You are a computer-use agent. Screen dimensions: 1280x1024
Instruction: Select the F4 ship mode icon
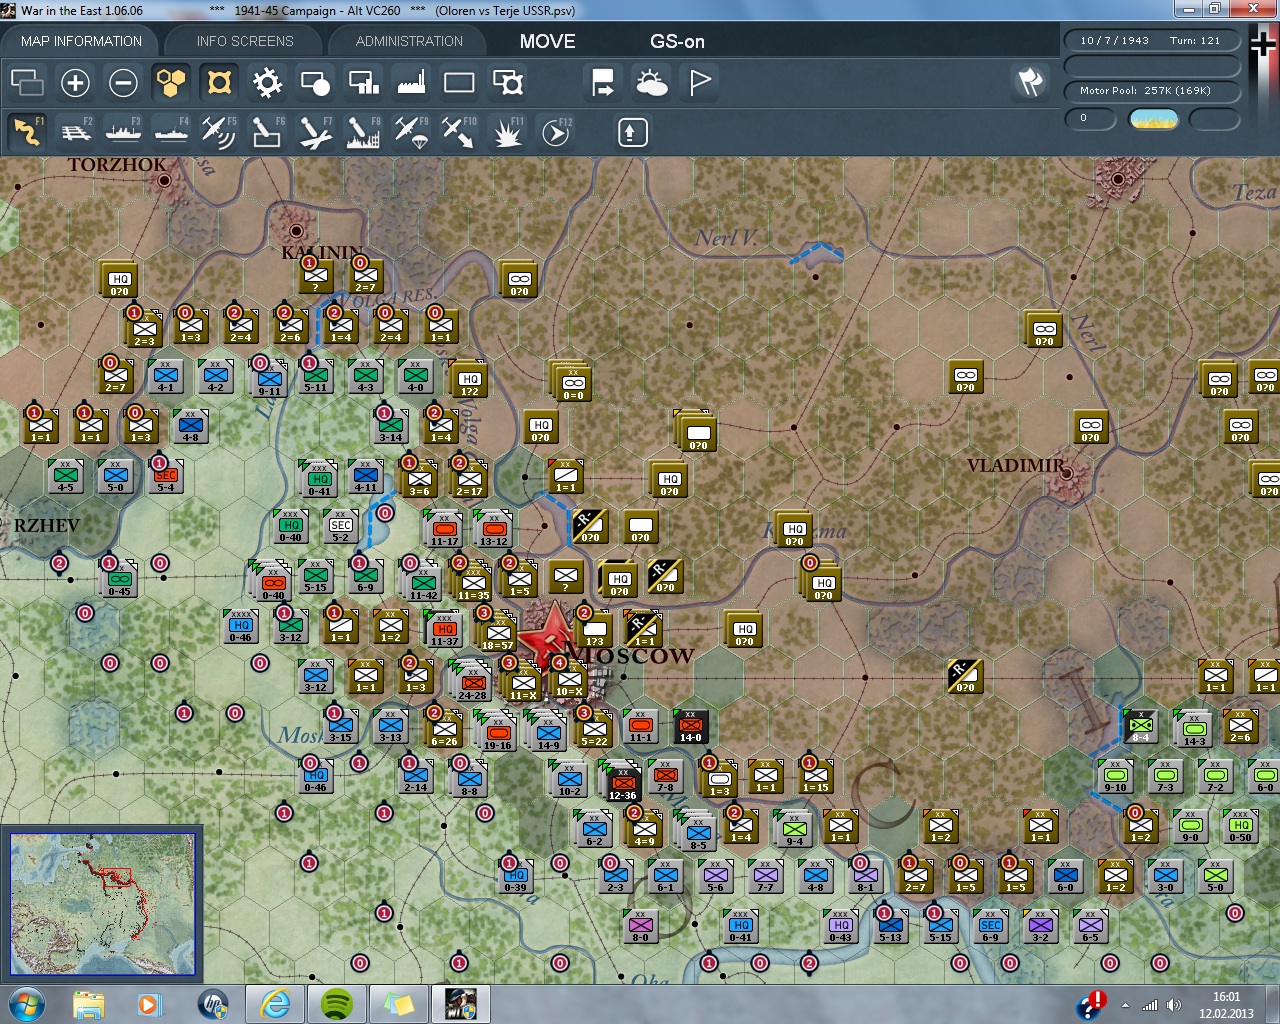(x=172, y=132)
